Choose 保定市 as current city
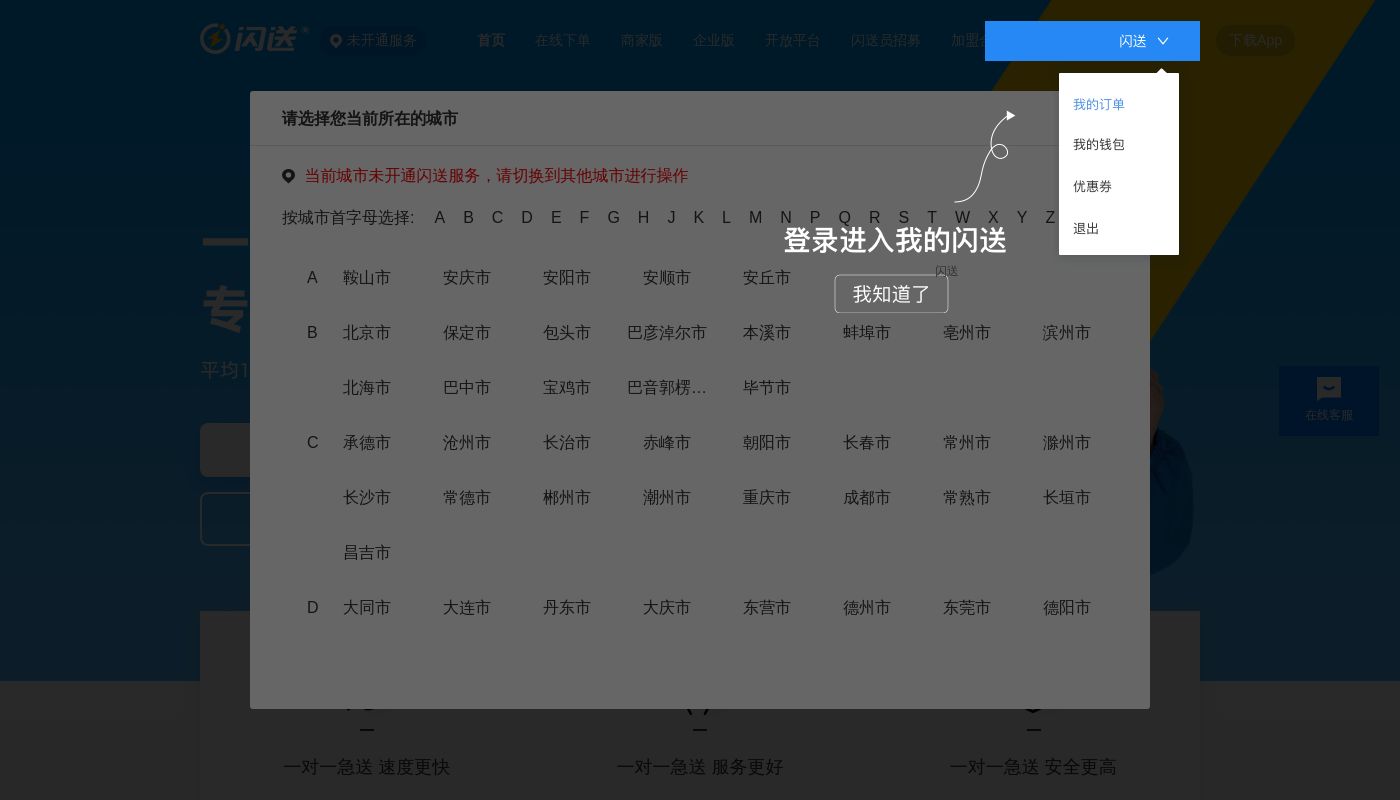Image resolution: width=1400 pixels, height=800 pixels. (x=467, y=333)
